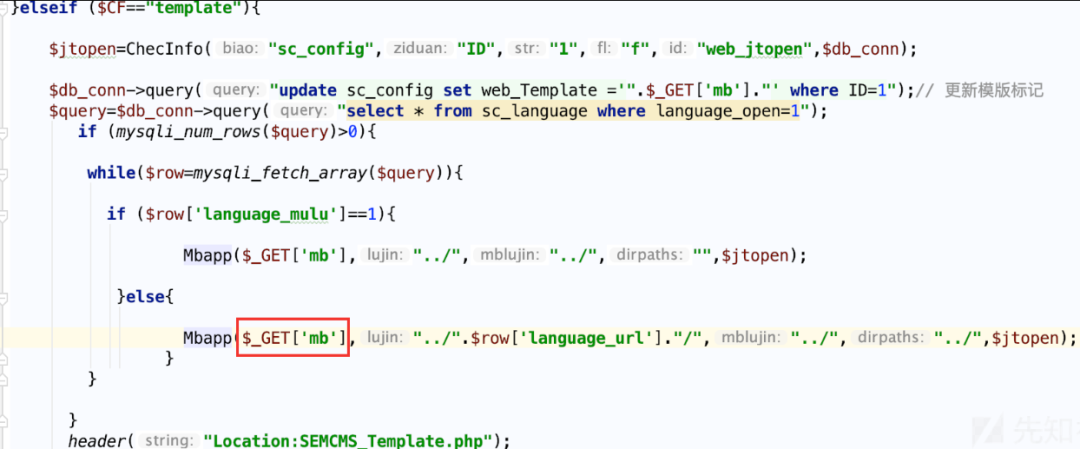
Task: Click the else keyword
Action: pos(146,296)
